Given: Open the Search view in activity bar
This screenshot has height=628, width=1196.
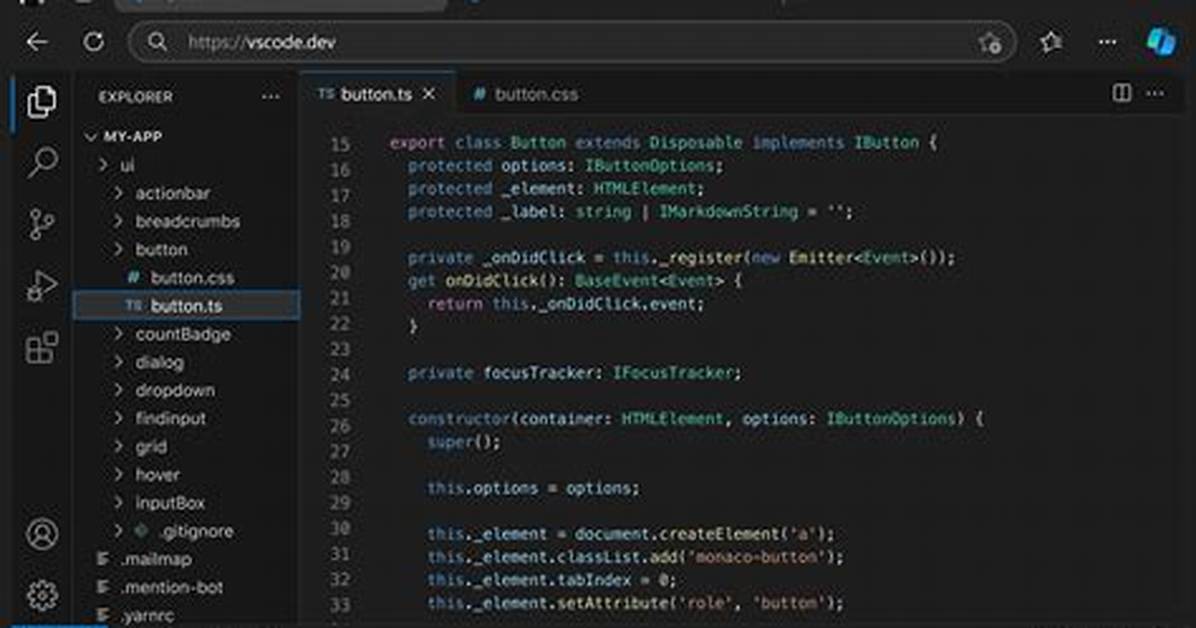Looking at the screenshot, I should click(x=42, y=162).
